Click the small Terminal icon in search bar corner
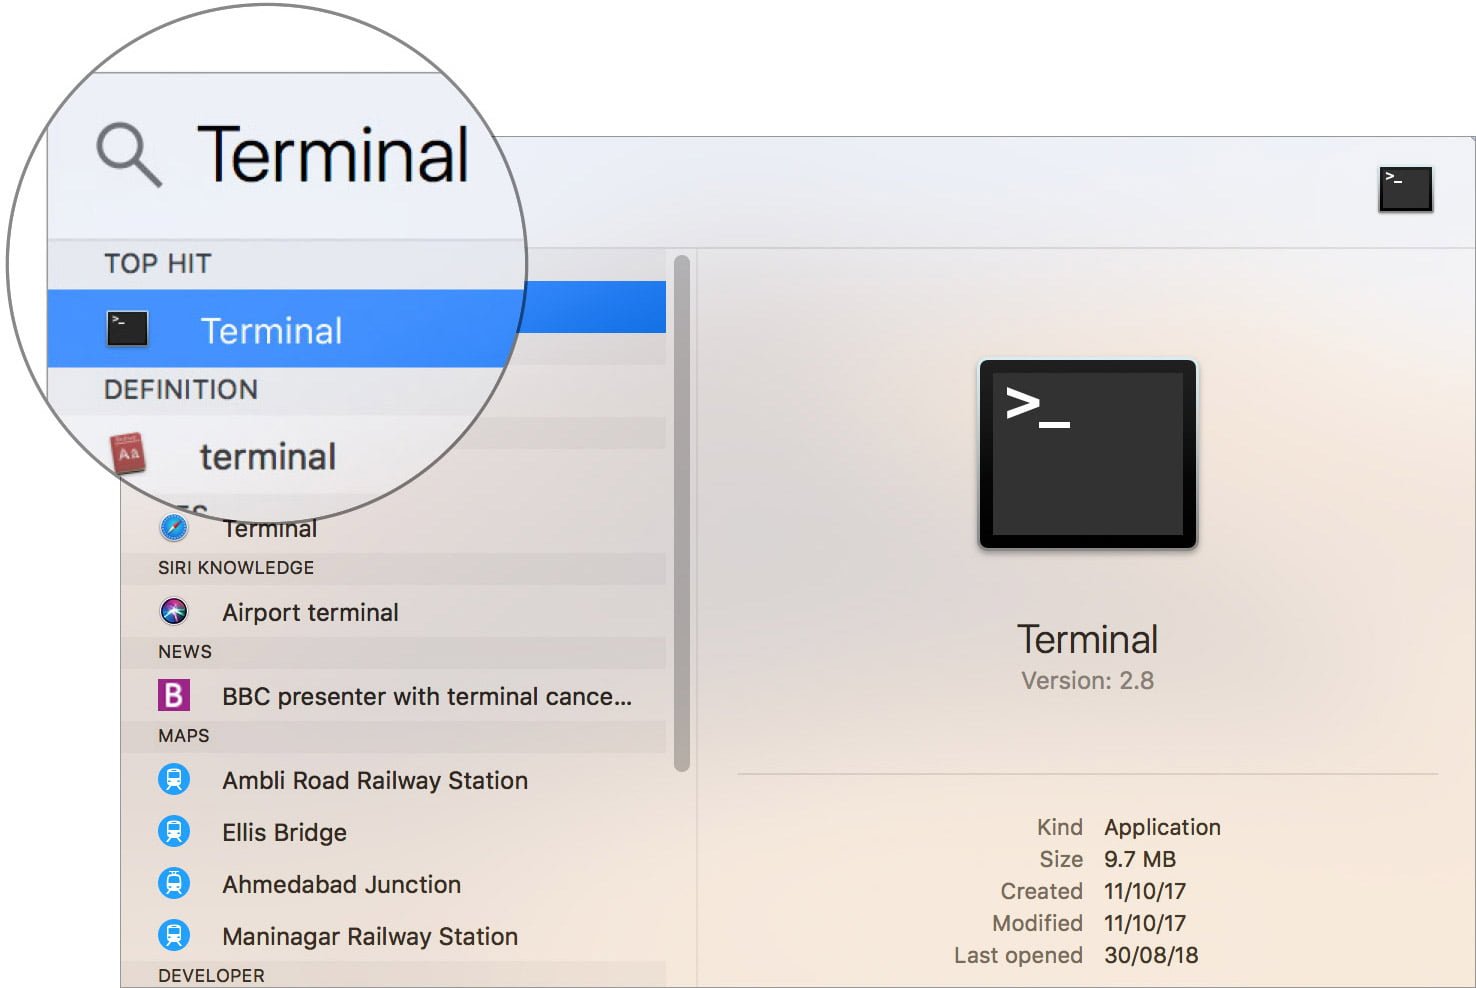The image size is (1476, 988). coord(1405,189)
